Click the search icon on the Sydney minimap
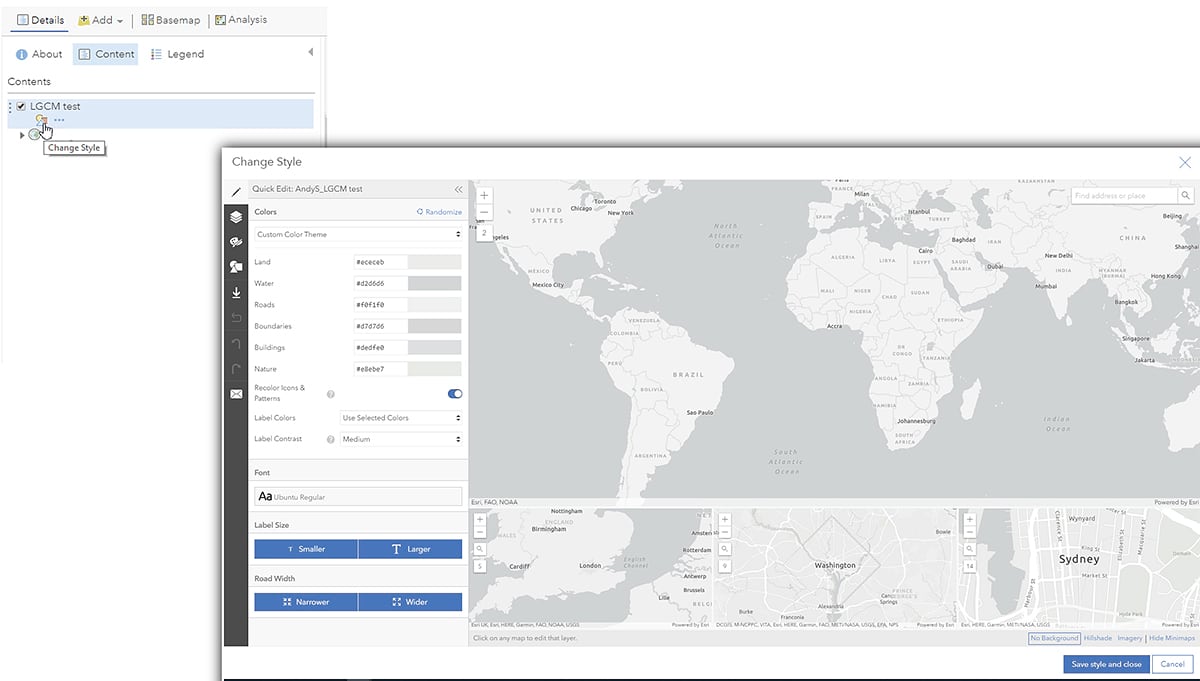Viewport: 1200px width, 681px height. tap(970, 549)
